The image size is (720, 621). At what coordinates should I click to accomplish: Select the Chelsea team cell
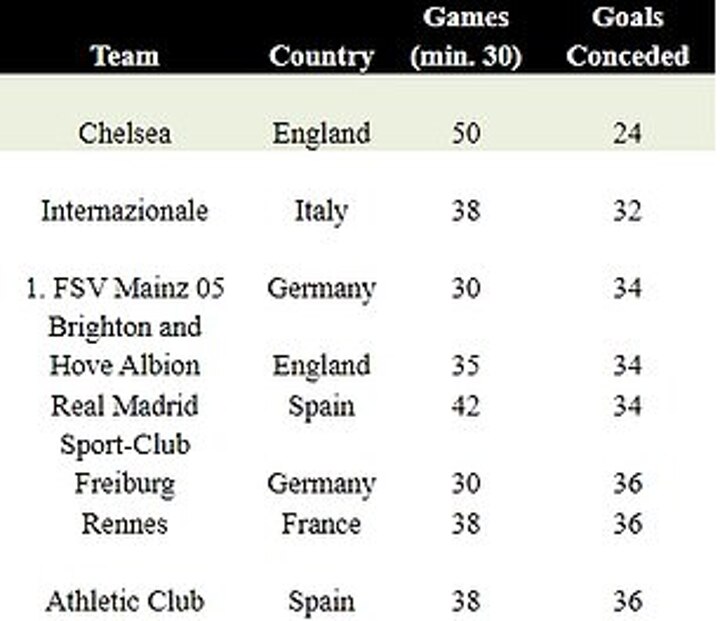(125, 133)
